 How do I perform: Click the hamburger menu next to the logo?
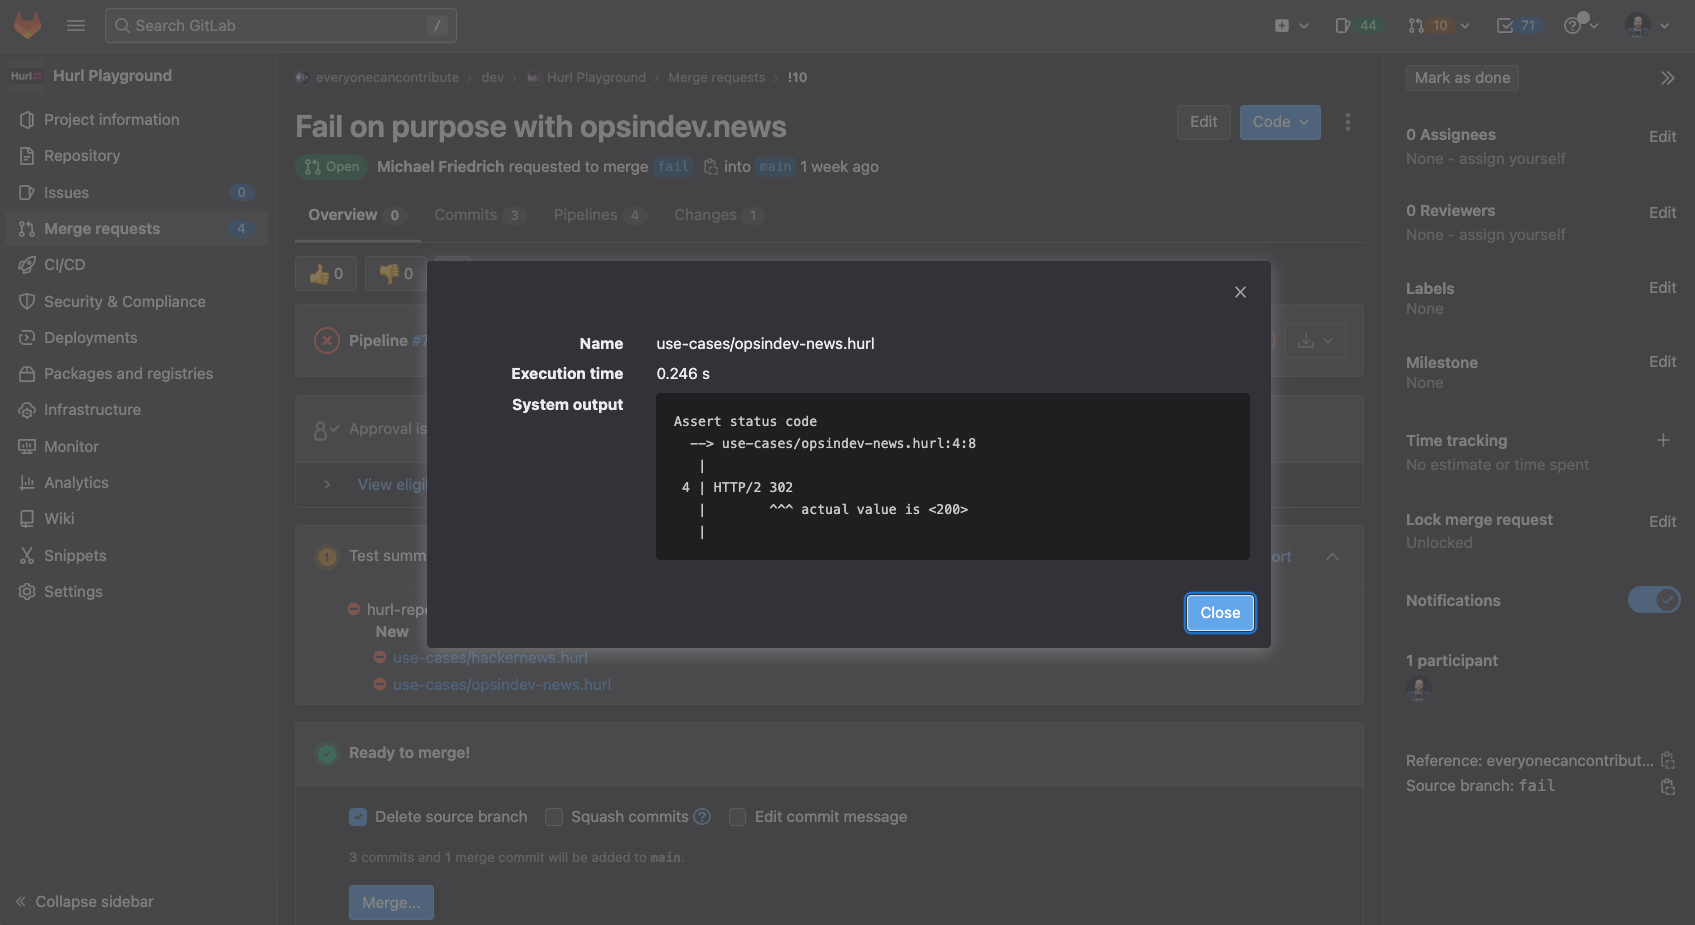click(75, 25)
